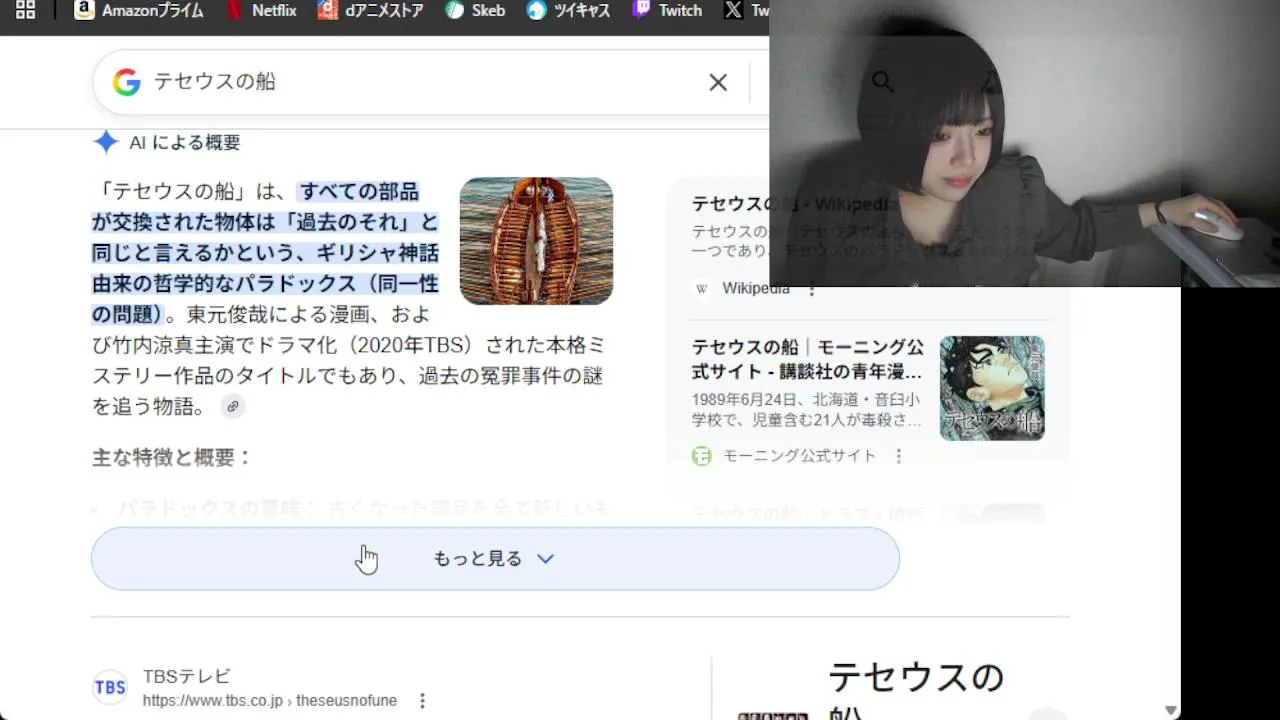Click the Amazon favicon in bookmarks bar
Screen dimensions: 1280x720
(85, 10)
